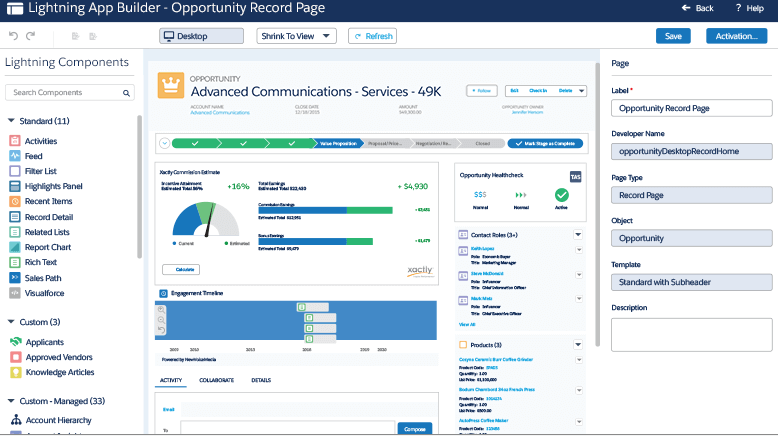The width and height of the screenshot is (778, 436).
Task: Click the Commission Earnings progress bar
Action: coord(325,210)
